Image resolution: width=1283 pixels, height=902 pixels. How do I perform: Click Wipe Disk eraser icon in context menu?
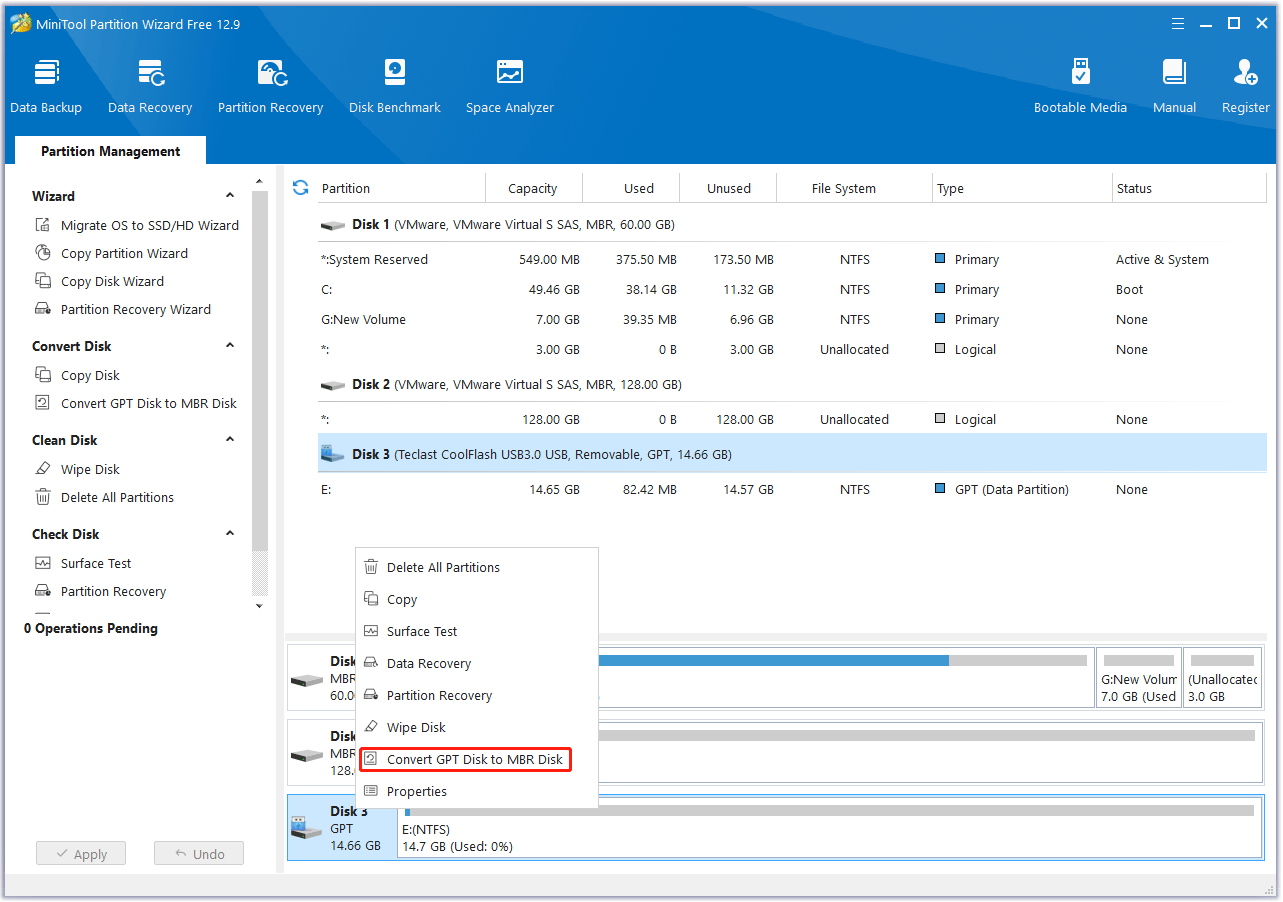pos(371,727)
